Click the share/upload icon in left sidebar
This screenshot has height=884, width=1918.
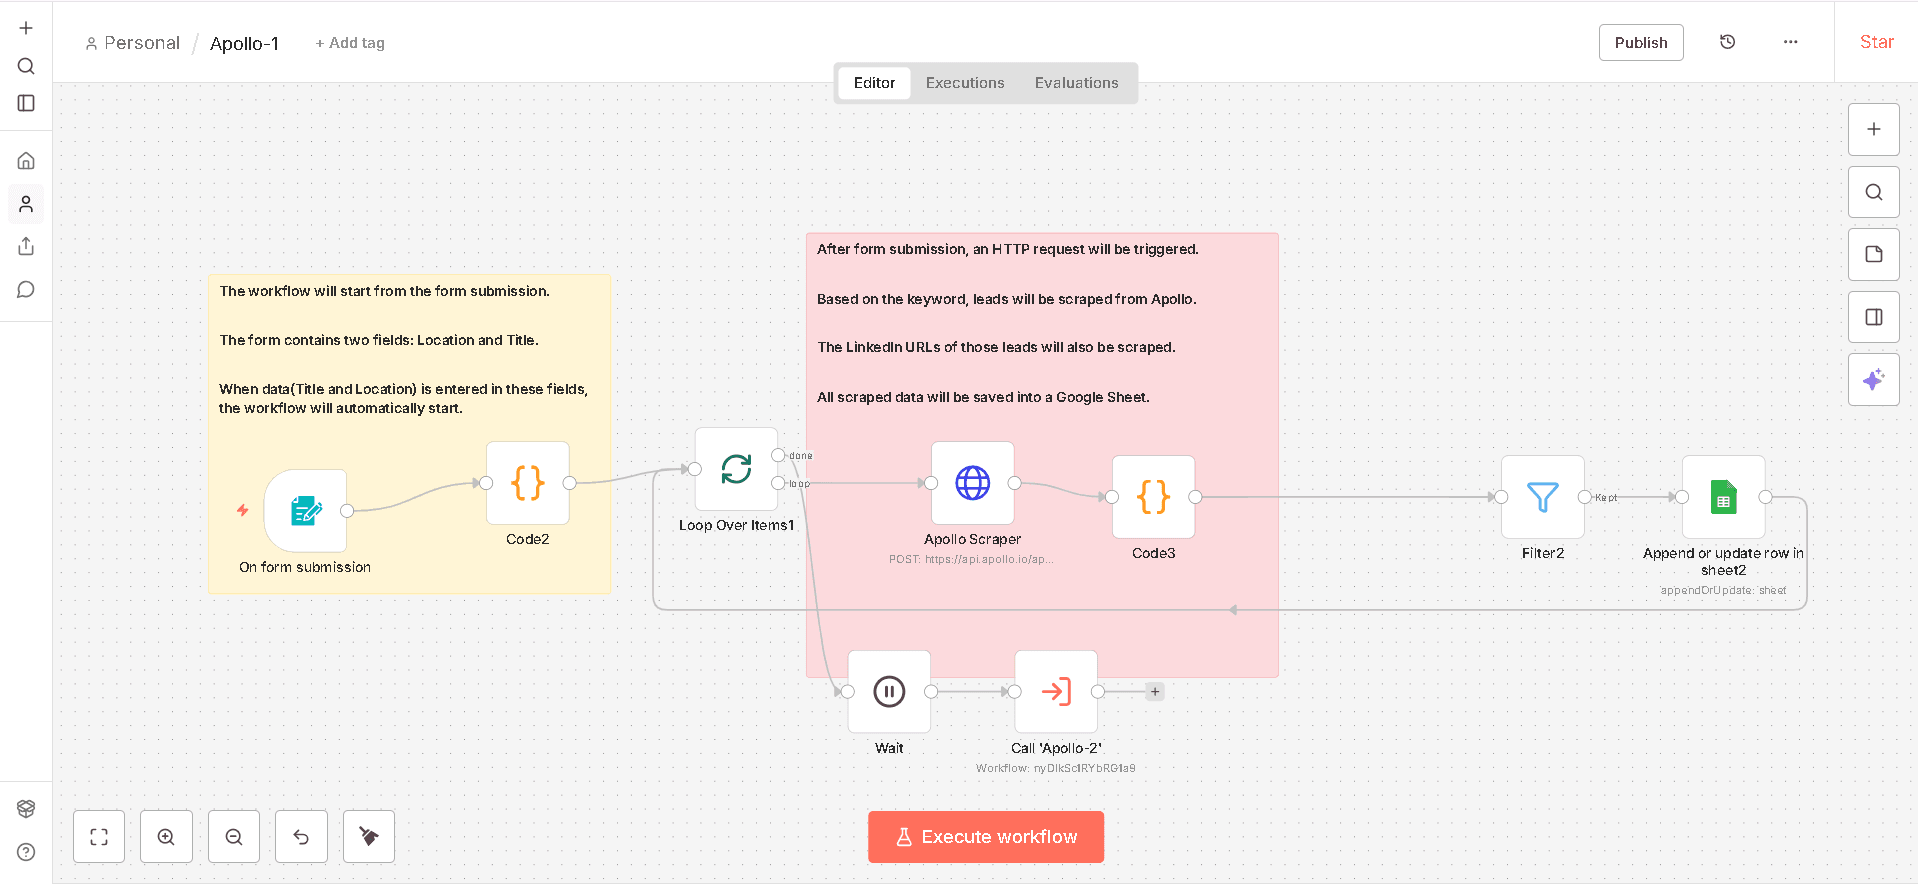pyautogui.click(x=26, y=246)
